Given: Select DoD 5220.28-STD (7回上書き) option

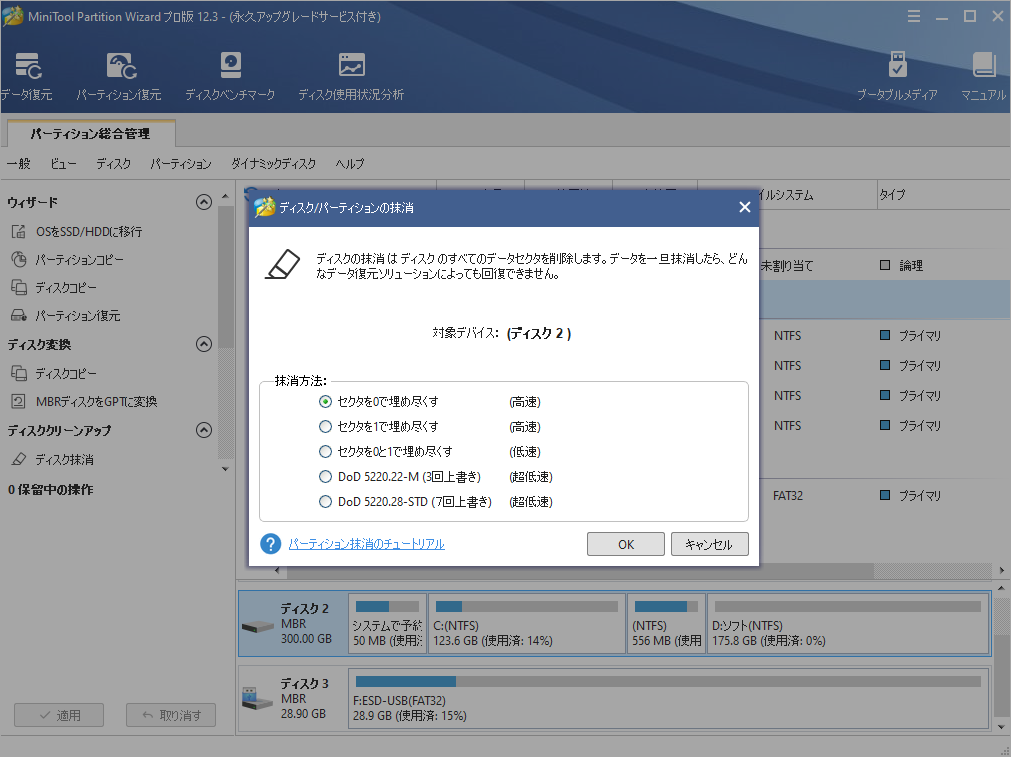Looking at the screenshot, I should click(326, 502).
